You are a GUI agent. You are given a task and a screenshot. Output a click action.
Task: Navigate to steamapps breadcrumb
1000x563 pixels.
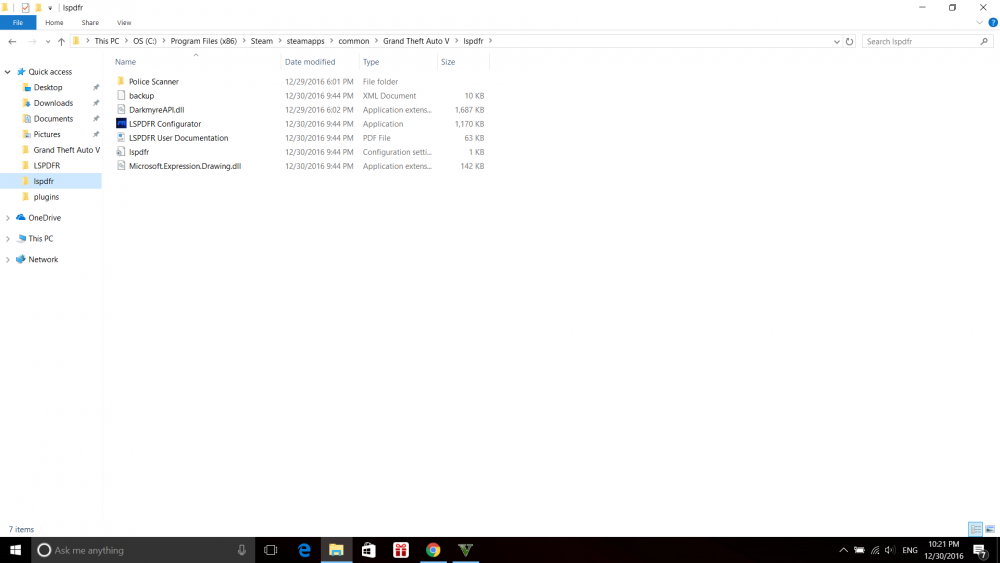coord(305,41)
